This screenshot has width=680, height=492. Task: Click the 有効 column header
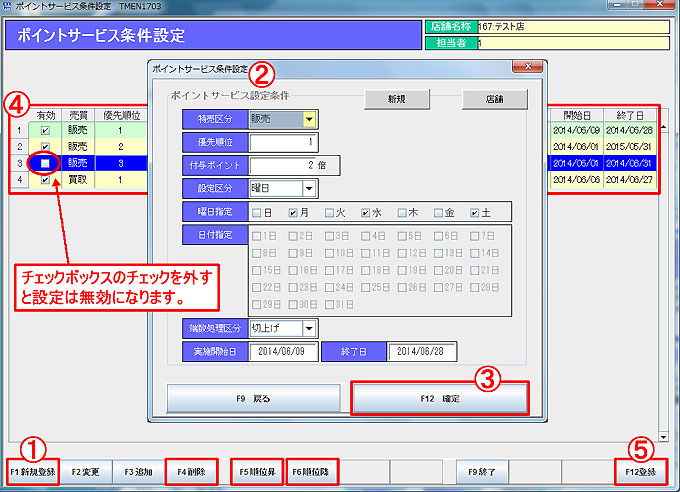tap(46, 115)
